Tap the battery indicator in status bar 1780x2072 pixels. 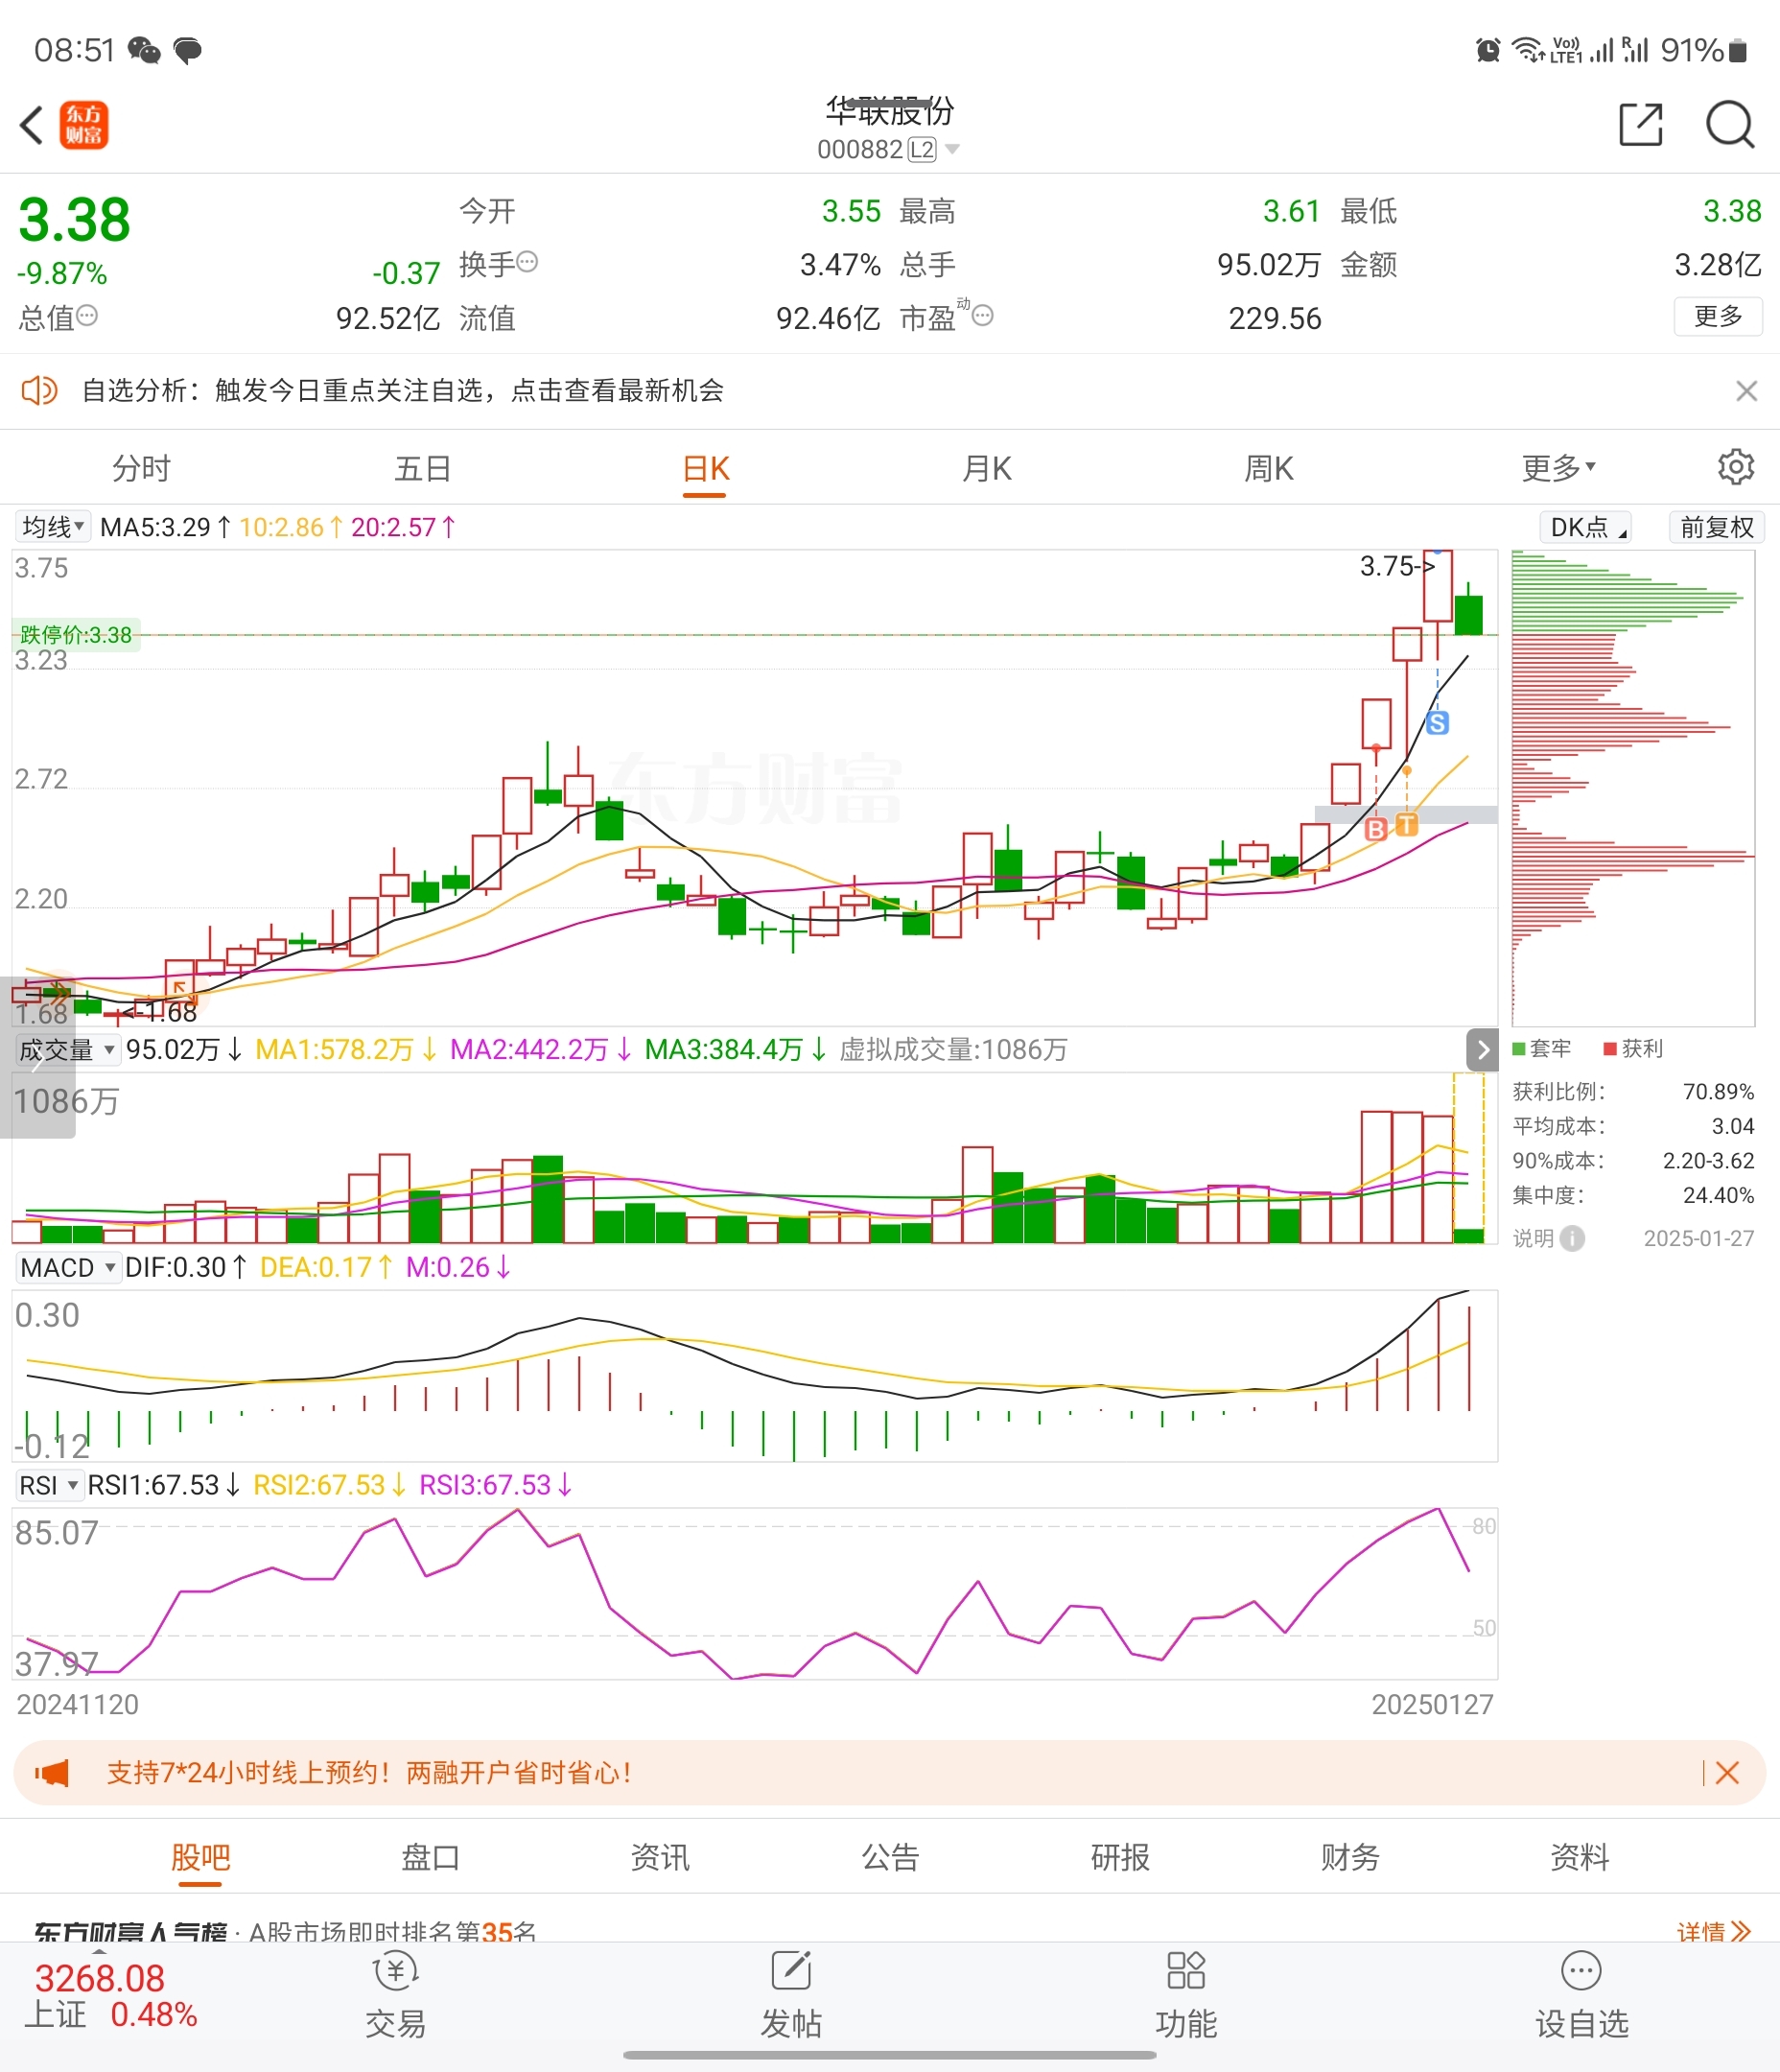pyautogui.click(x=1738, y=50)
